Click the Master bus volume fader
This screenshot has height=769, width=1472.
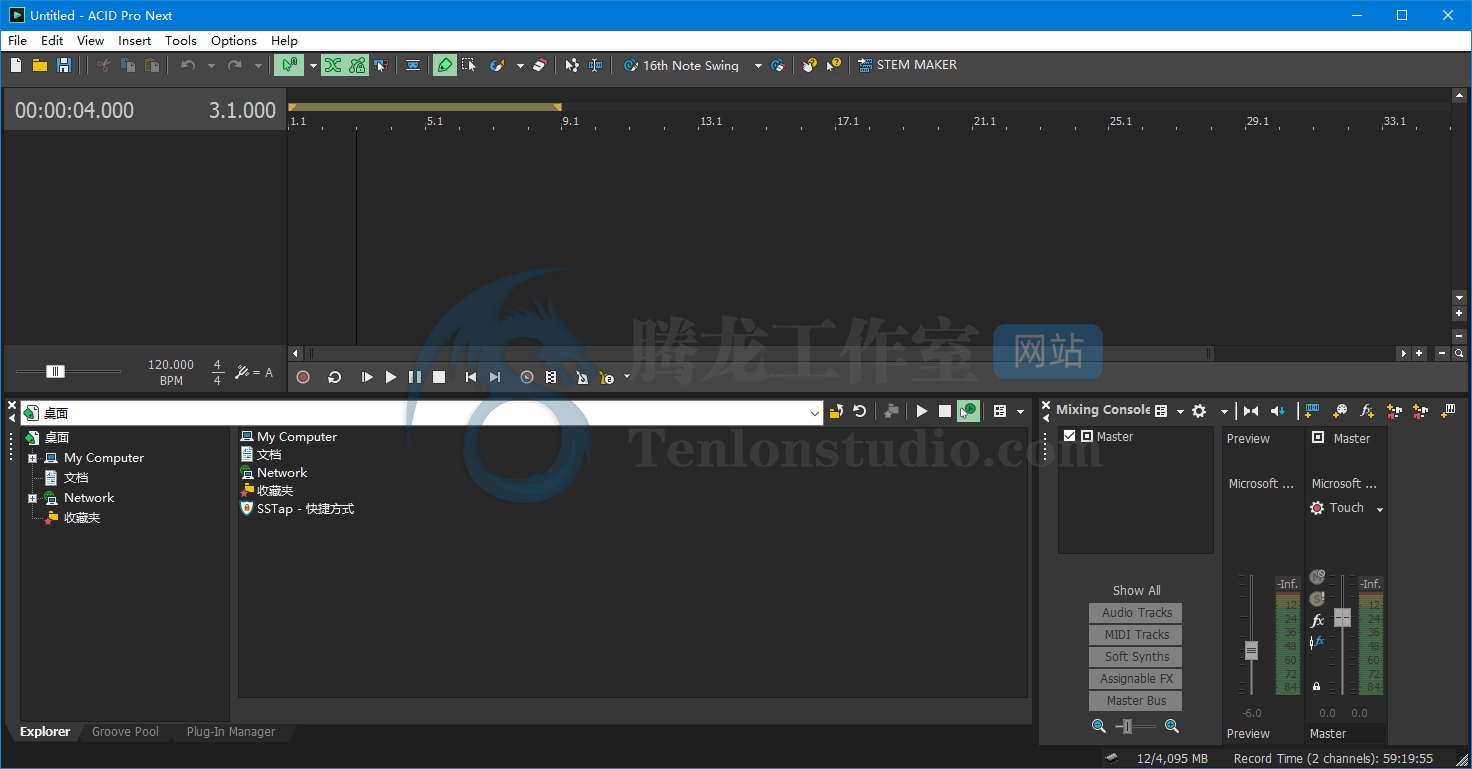click(x=1342, y=618)
